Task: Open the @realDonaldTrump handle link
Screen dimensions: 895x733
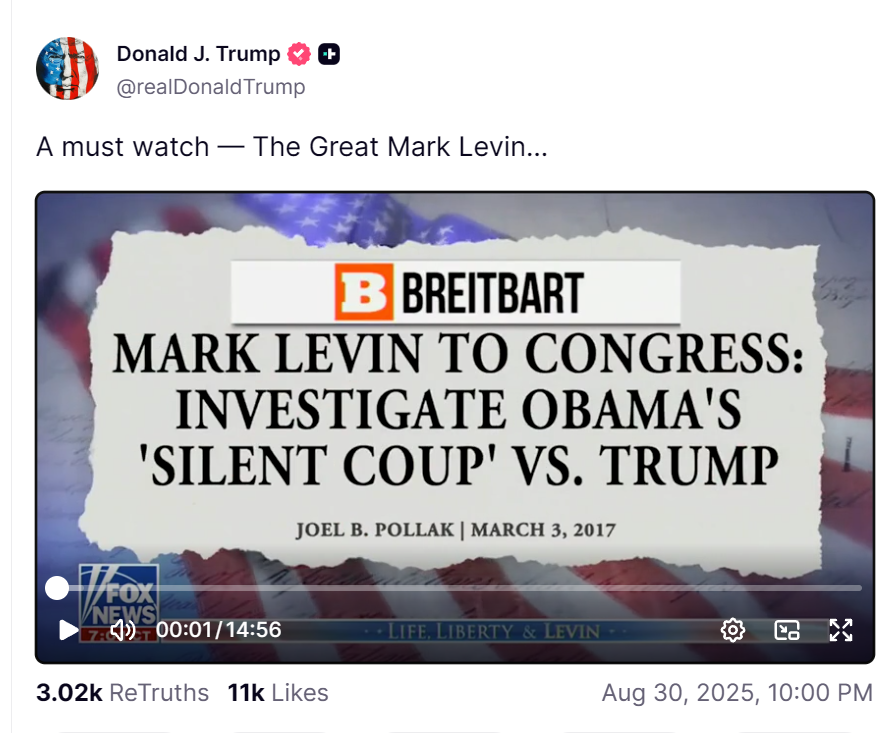Action: (211, 87)
